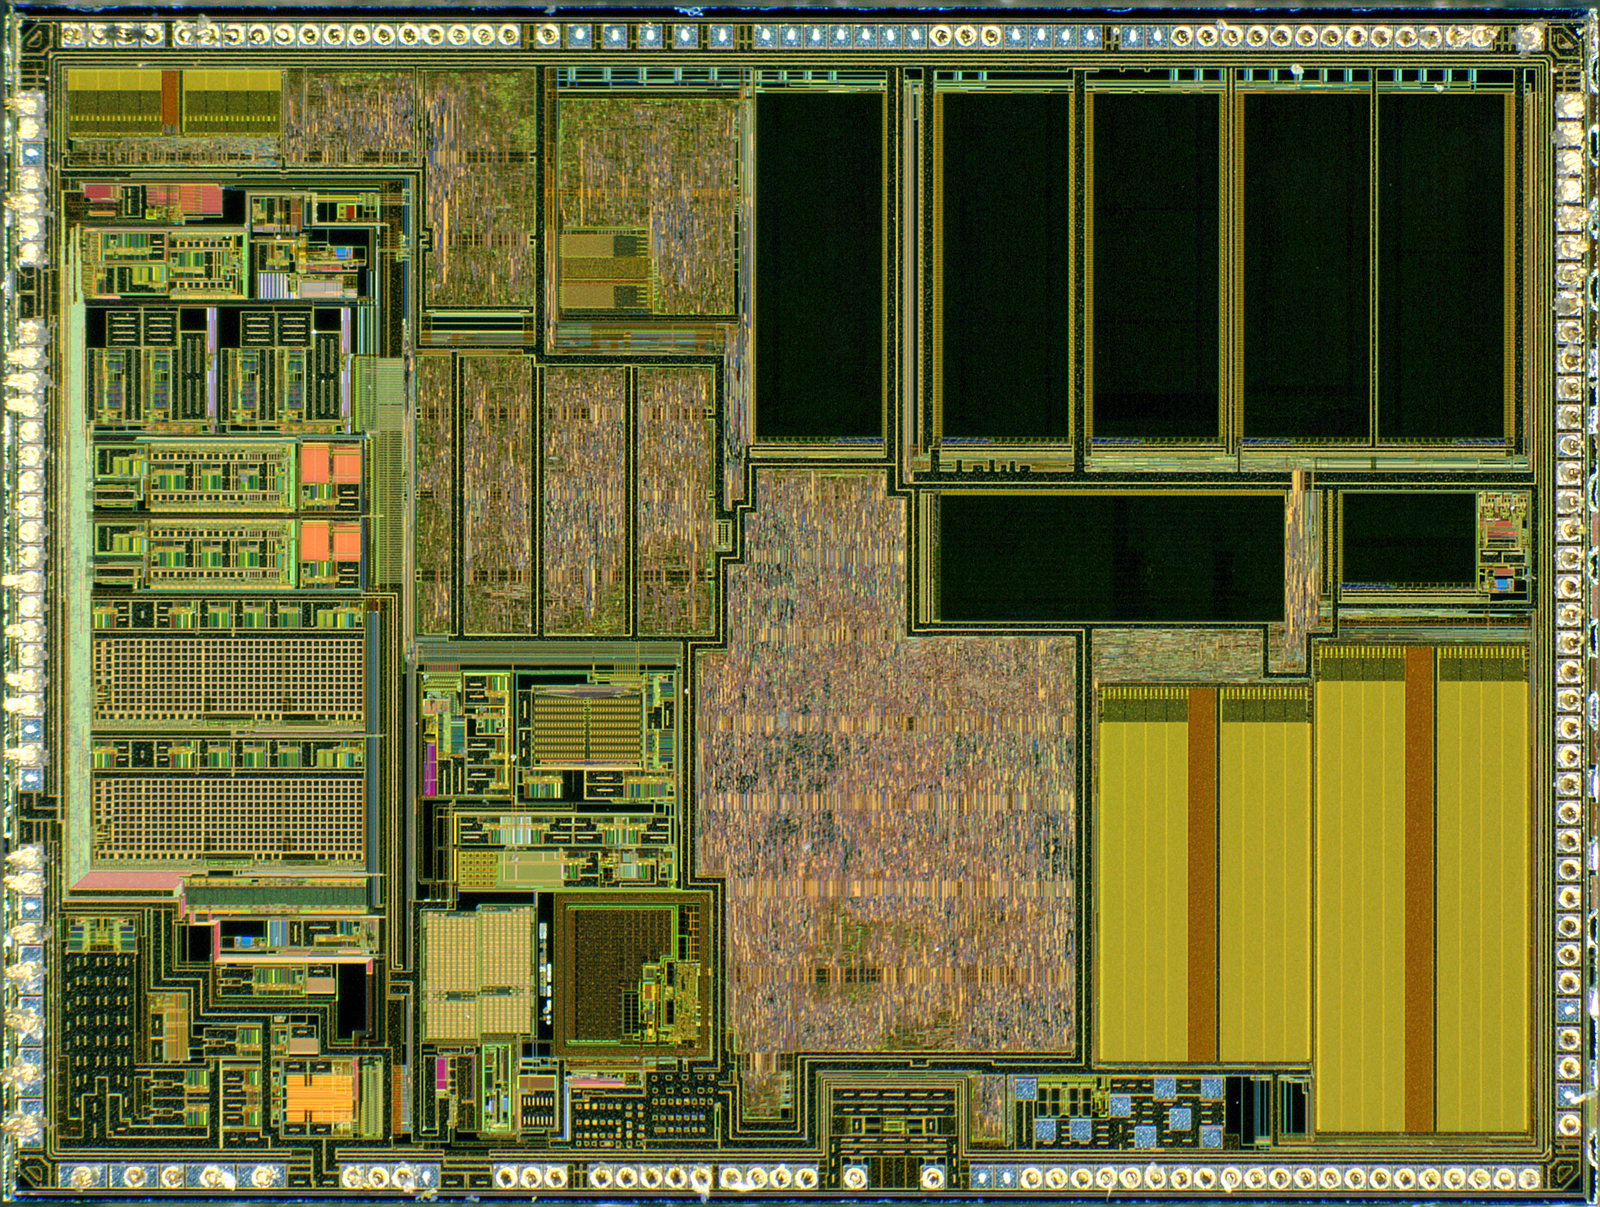Select the lower large grid array on left

click(228, 817)
